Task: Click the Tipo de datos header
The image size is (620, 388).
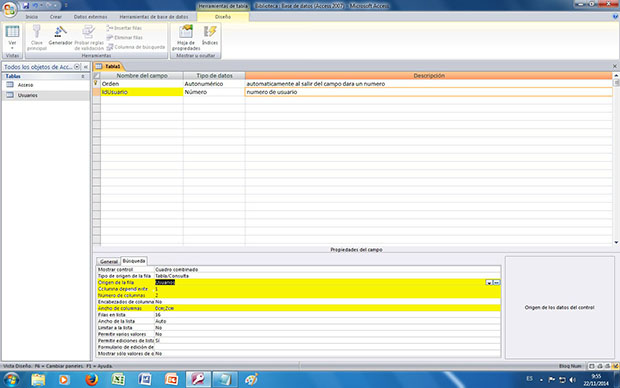Action: 214,76
